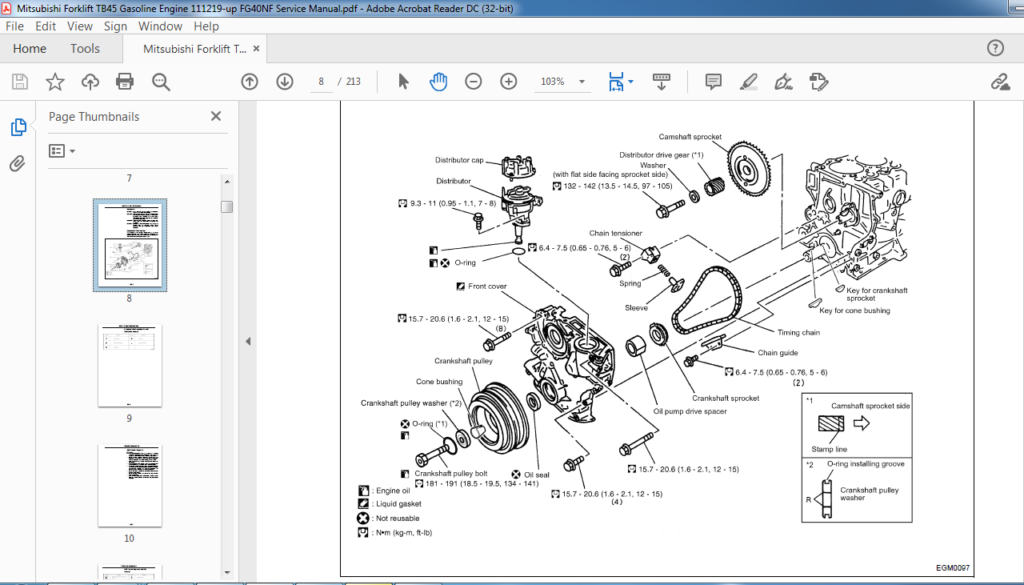The width and height of the screenshot is (1024, 585).
Task: Click zoom out to reduce magnification
Action: point(473,81)
